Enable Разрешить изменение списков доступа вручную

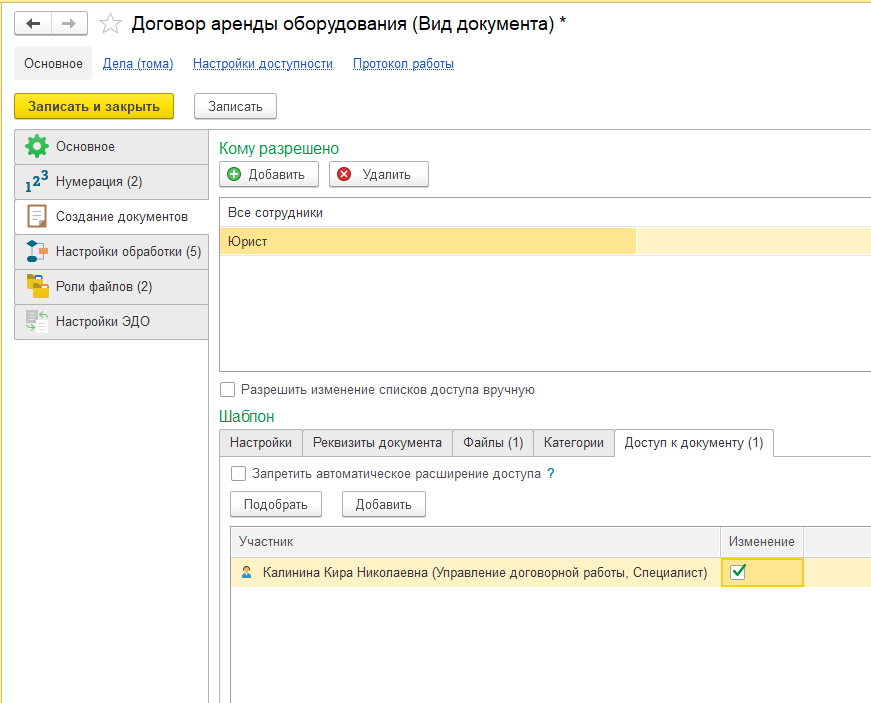227,390
